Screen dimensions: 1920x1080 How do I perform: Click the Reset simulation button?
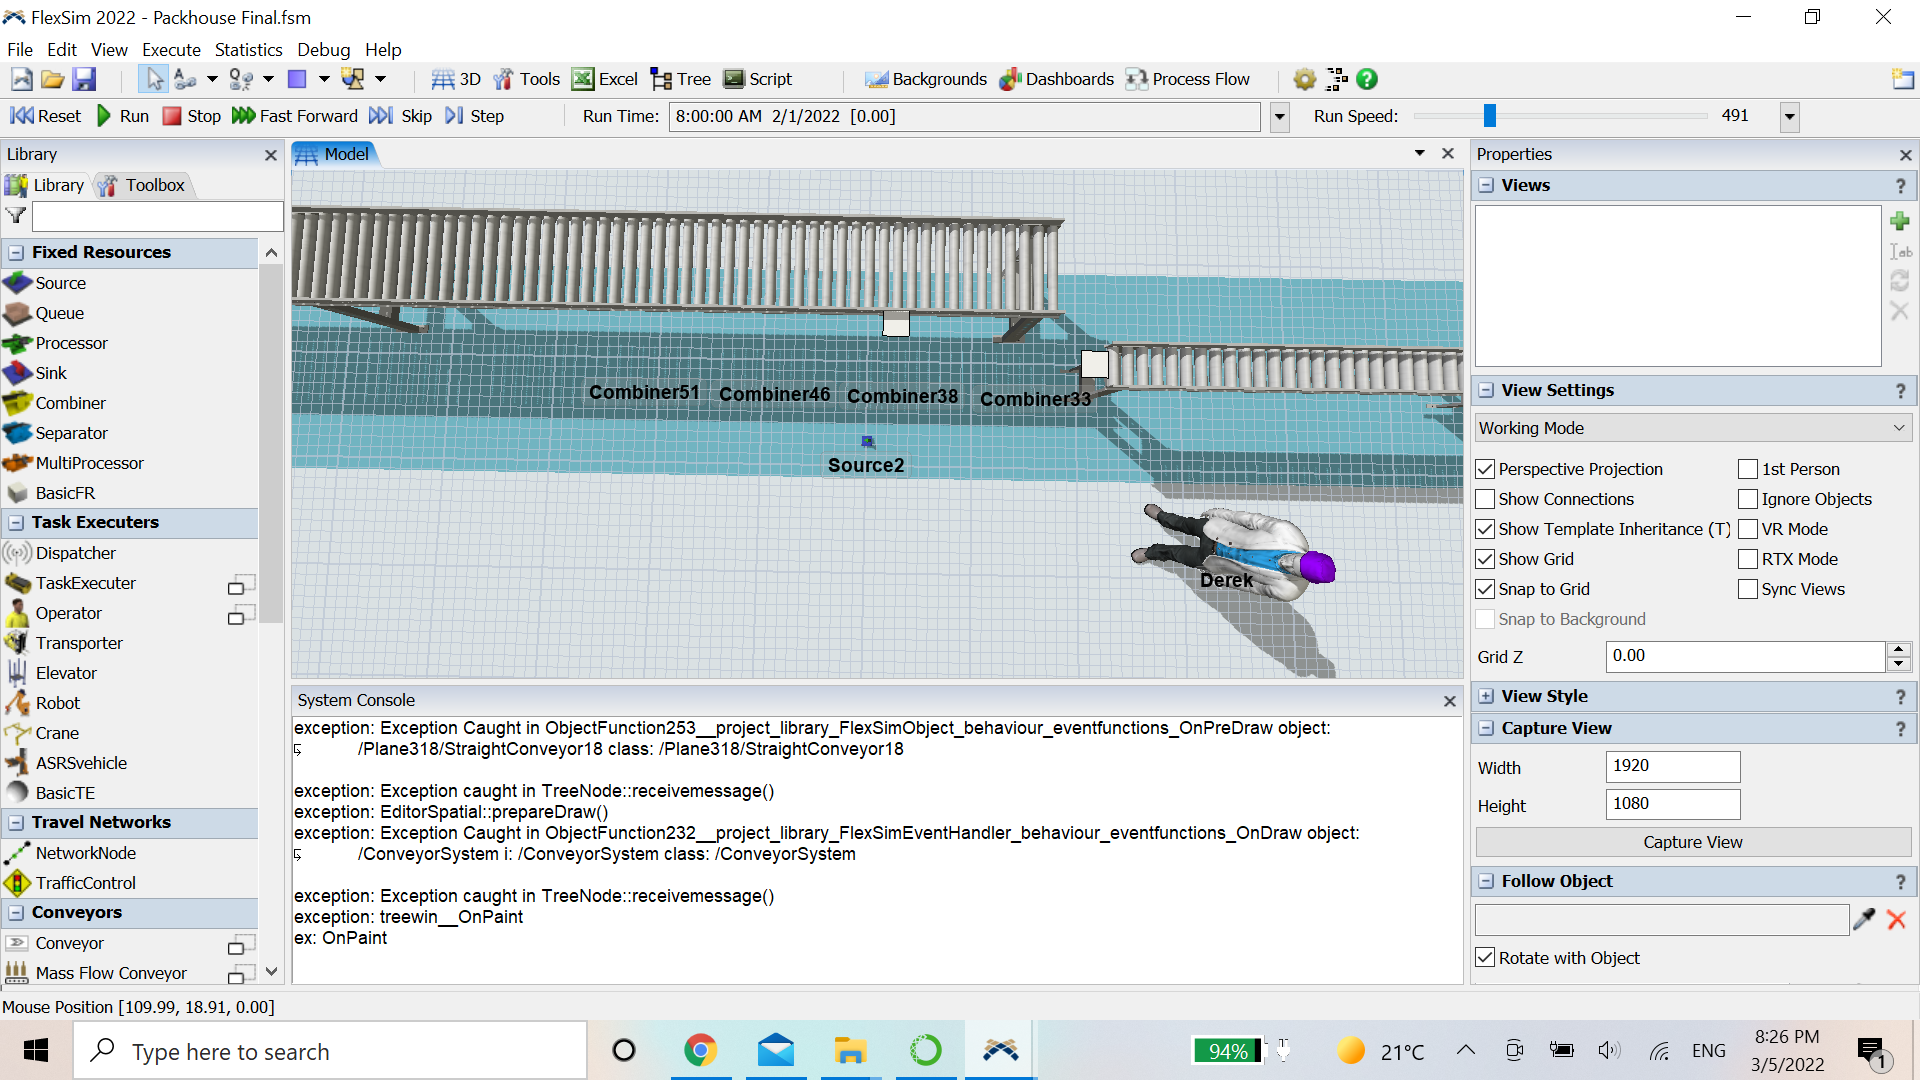(45, 116)
